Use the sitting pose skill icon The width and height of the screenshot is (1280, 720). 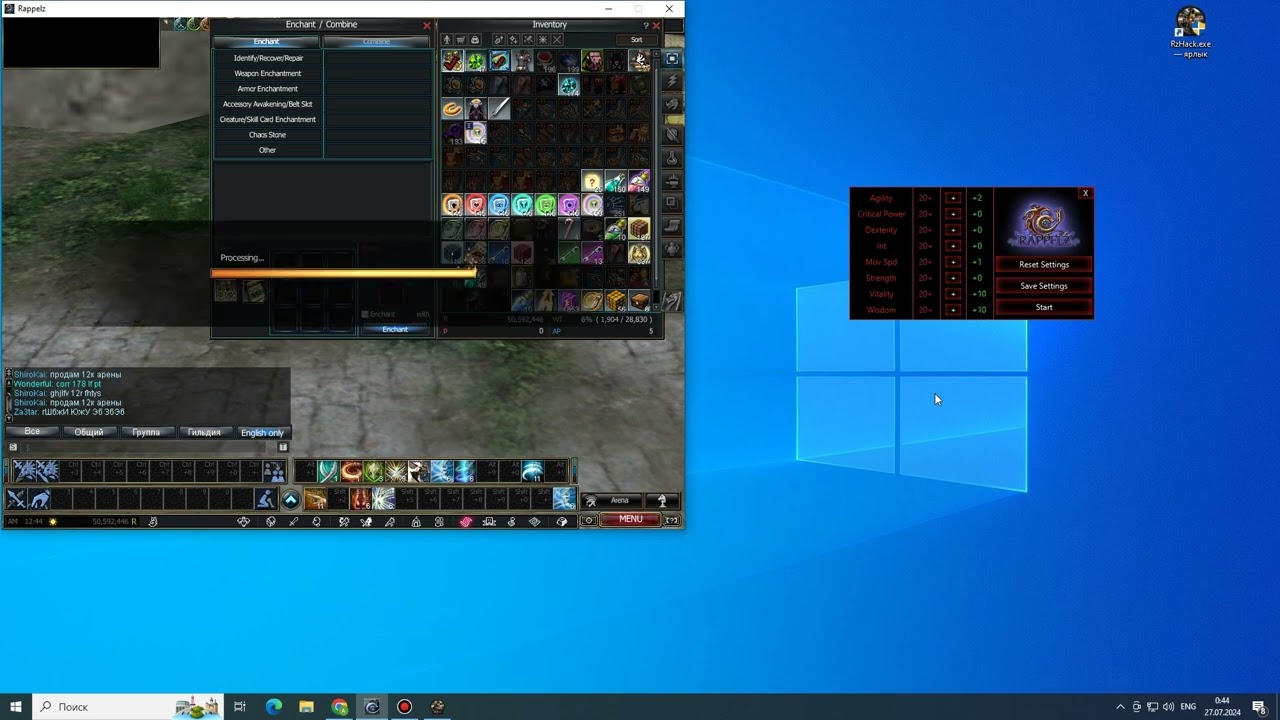tap(266, 499)
